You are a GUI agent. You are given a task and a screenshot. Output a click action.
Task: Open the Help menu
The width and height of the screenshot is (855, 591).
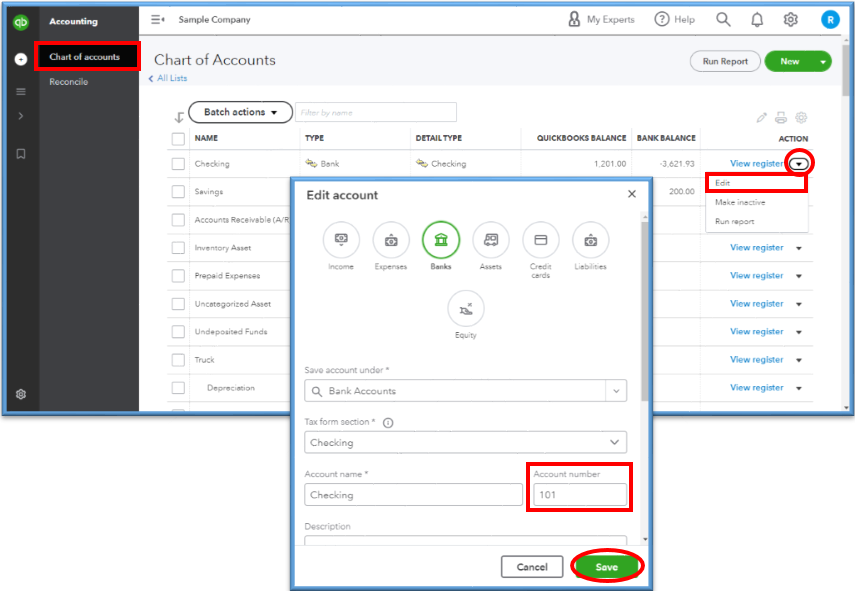pyautogui.click(x=675, y=20)
